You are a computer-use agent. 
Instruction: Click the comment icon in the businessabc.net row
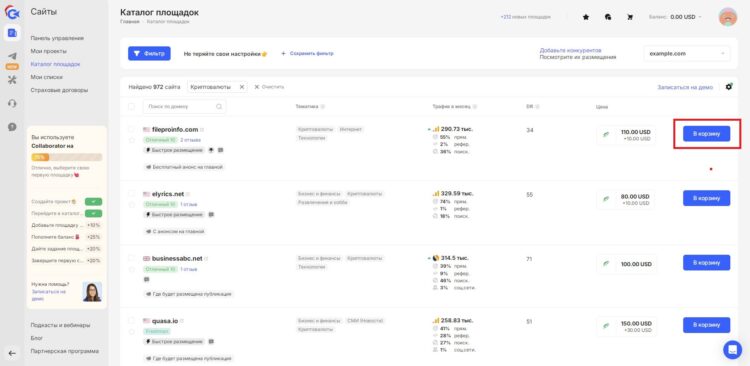pyautogui.click(x=146, y=279)
